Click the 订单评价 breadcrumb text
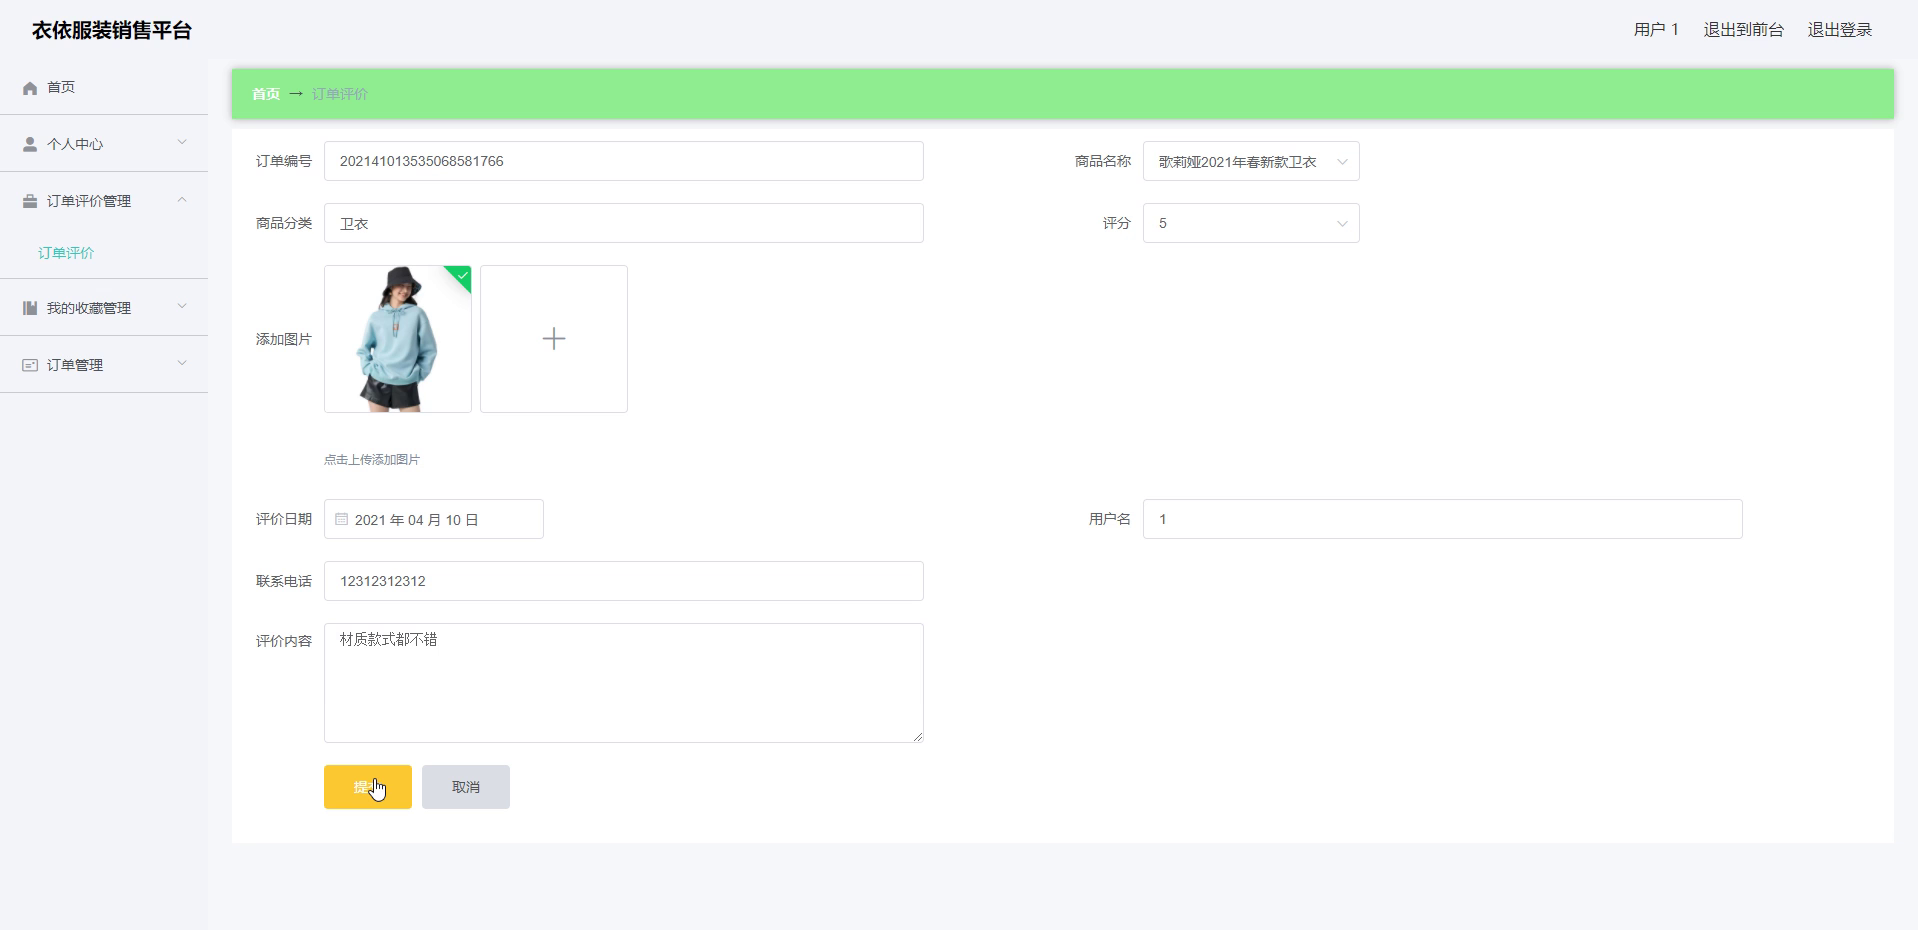This screenshot has height=930, width=1918. coord(340,94)
